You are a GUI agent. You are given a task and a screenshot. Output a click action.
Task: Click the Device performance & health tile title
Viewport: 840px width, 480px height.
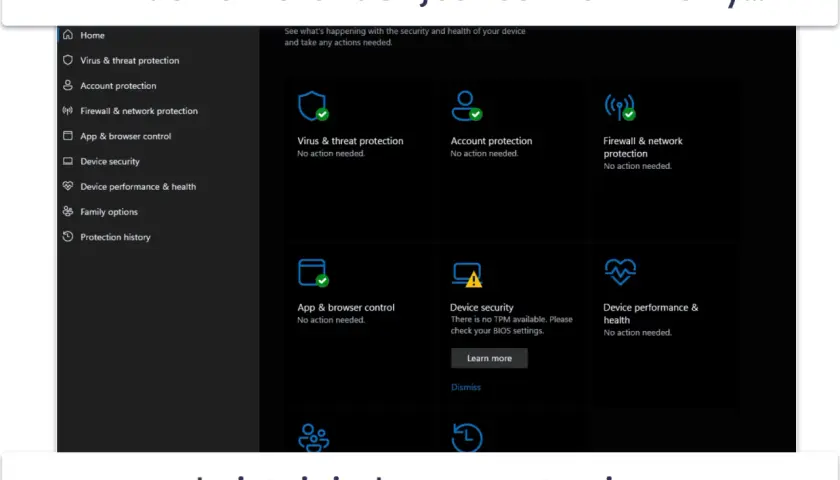pyautogui.click(x=650, y=313)
